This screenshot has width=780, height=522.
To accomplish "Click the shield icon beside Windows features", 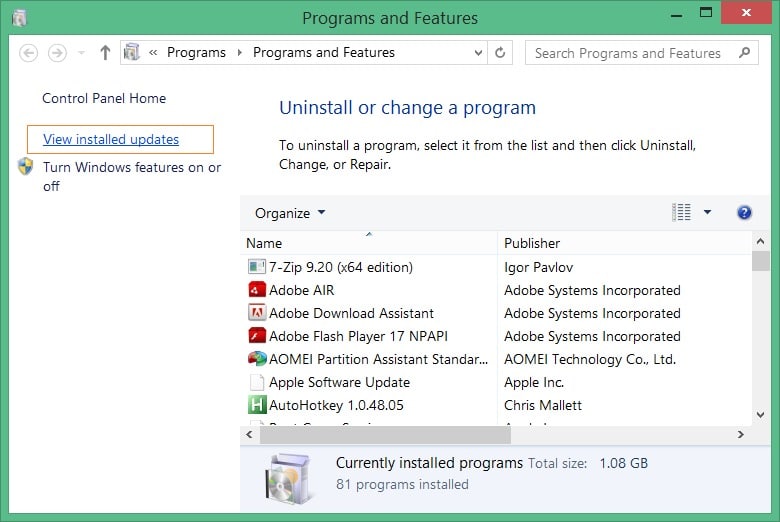I will [x=25, y=167].
